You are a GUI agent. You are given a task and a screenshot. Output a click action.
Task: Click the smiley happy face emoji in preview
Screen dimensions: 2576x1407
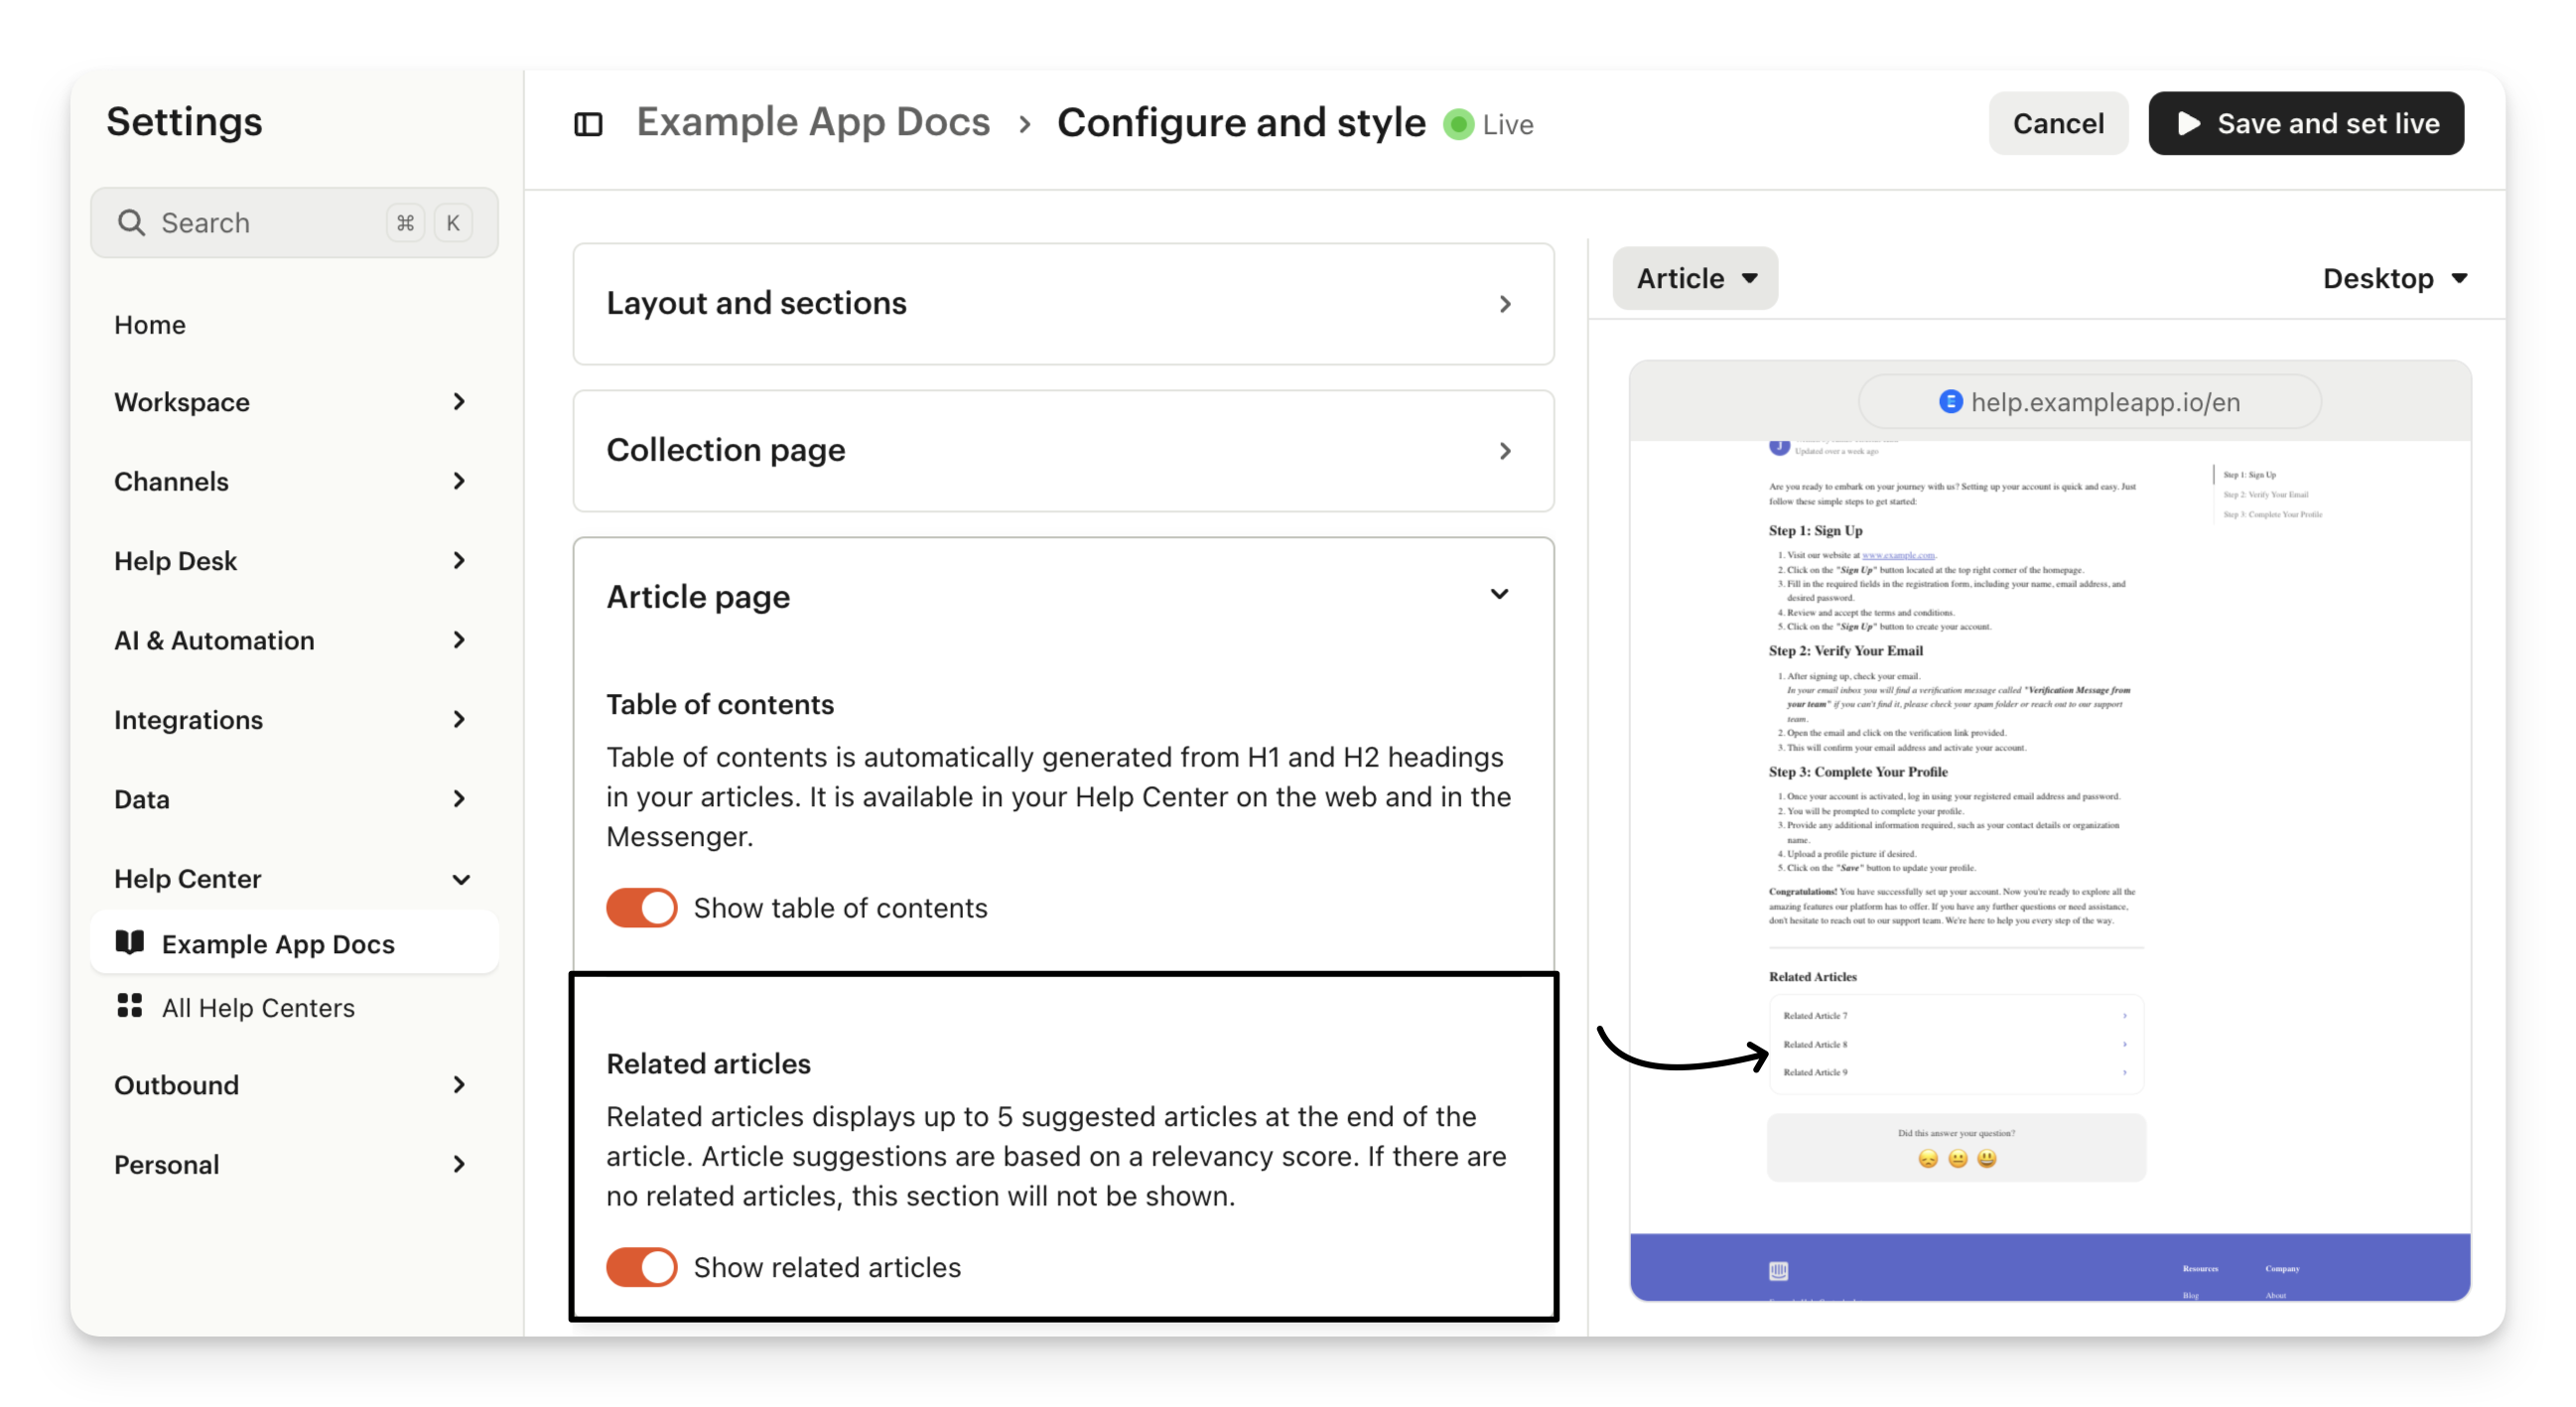pos(1987,1158)
